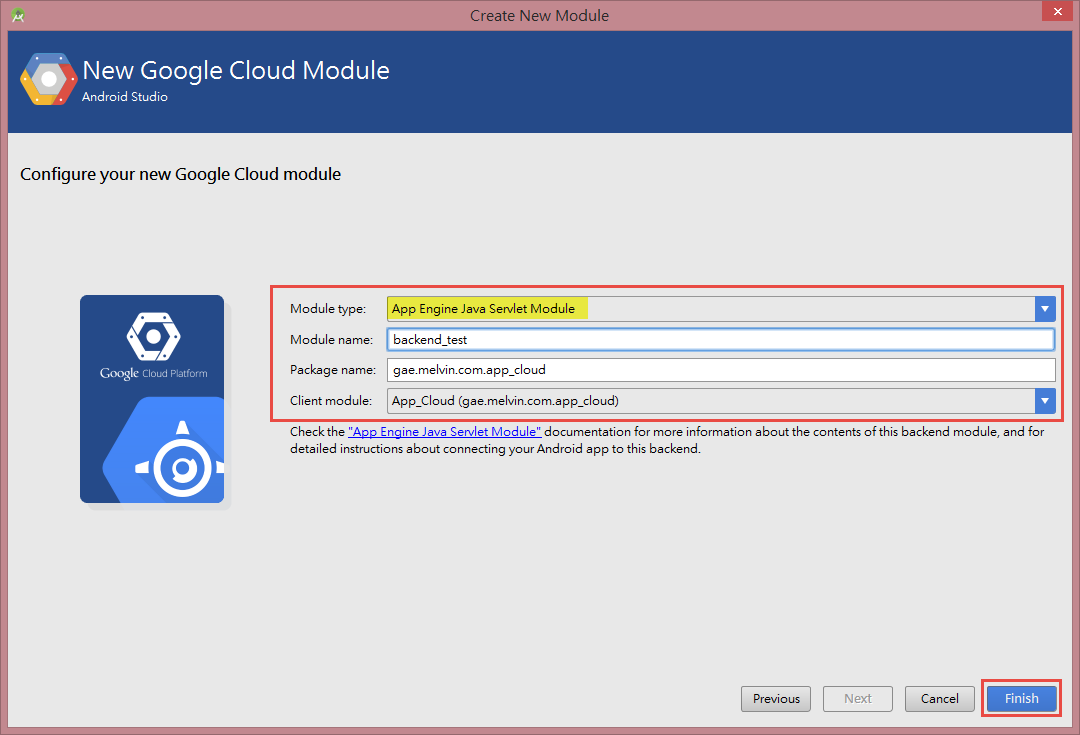Click the 'Android Studio' subtitle text

(x=125, y=97)
